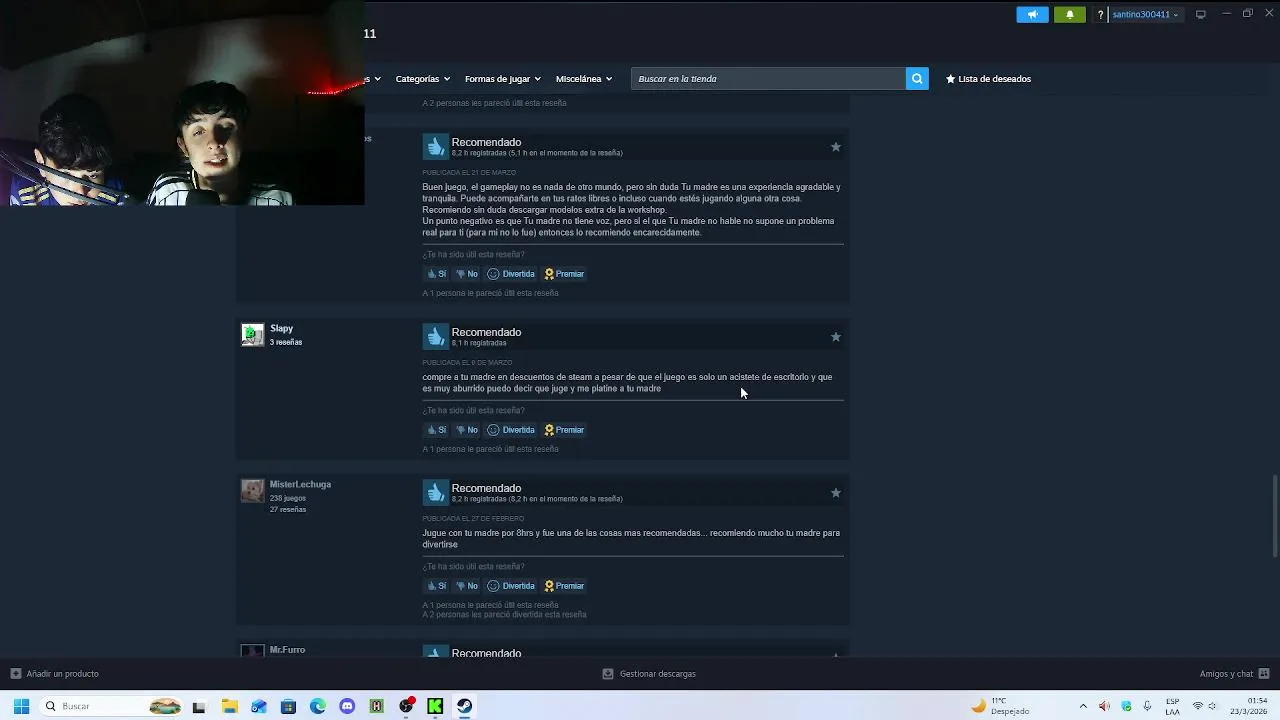
Task: Click the Buscar en la tienda field
Action: click(768, 79)
